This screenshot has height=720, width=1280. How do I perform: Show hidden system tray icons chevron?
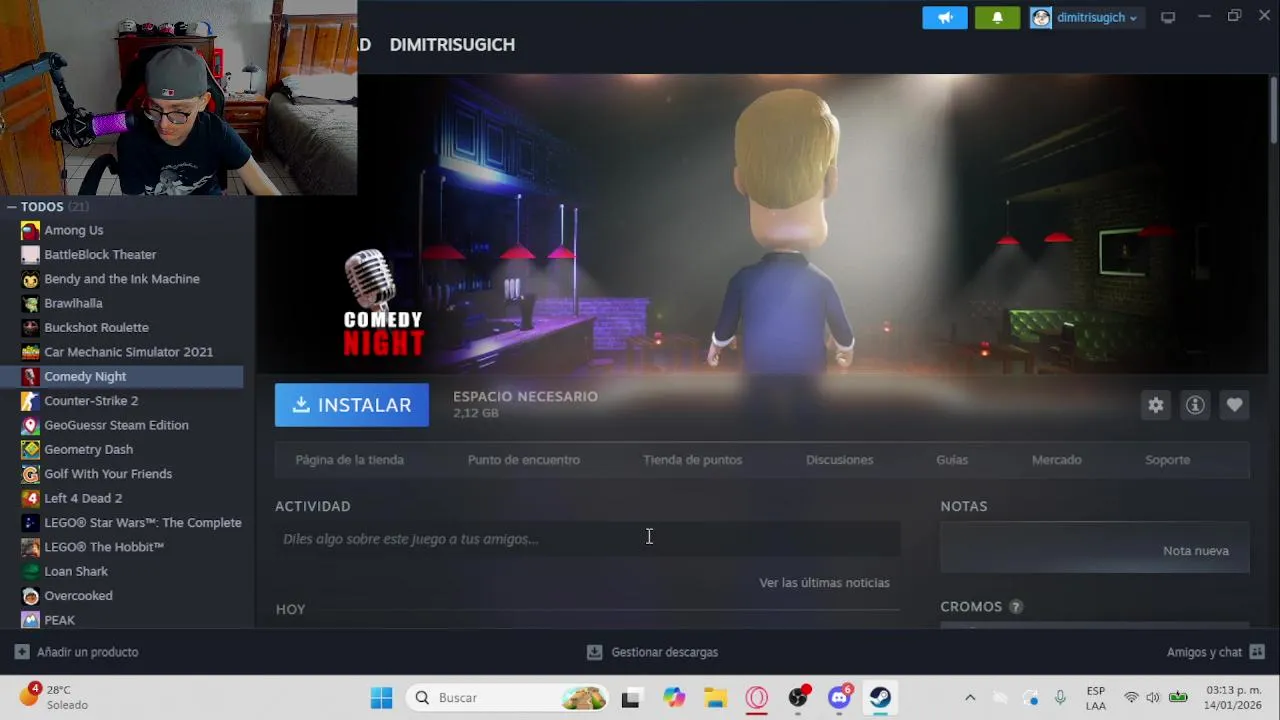[x=970, y=698]
